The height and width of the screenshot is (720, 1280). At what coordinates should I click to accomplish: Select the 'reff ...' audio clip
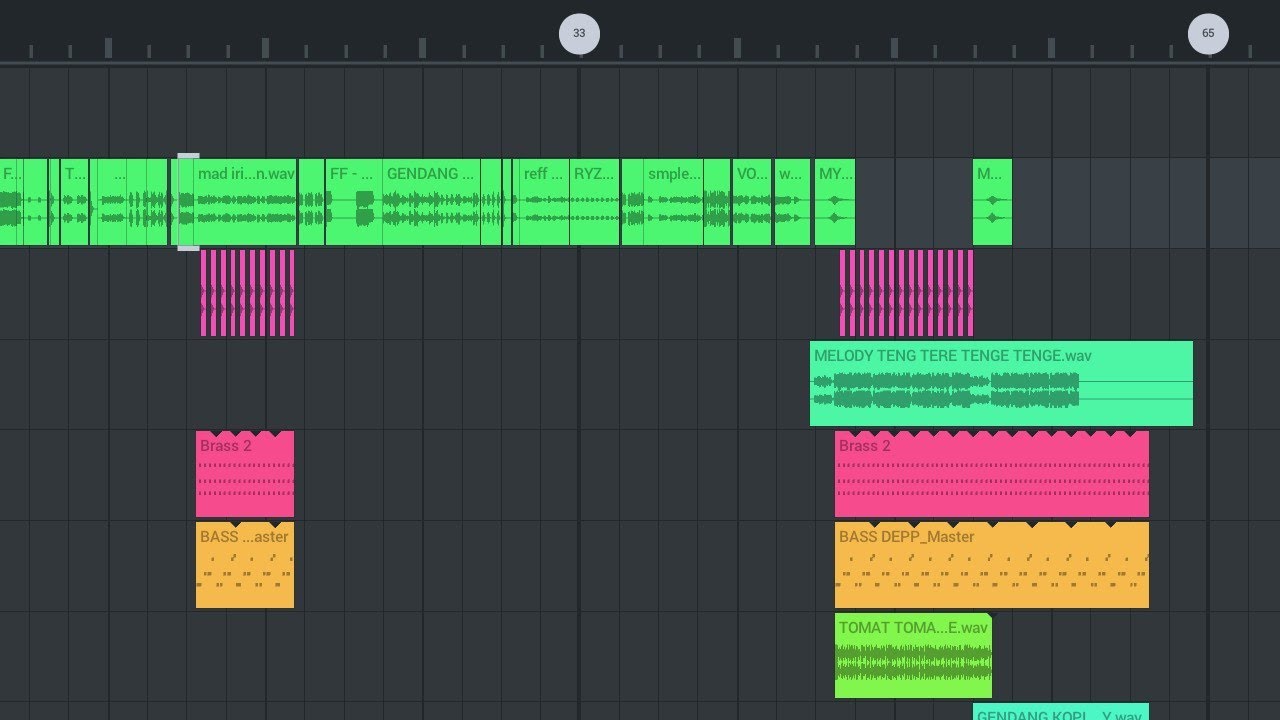pyautogui.click(x=544, y=201)
